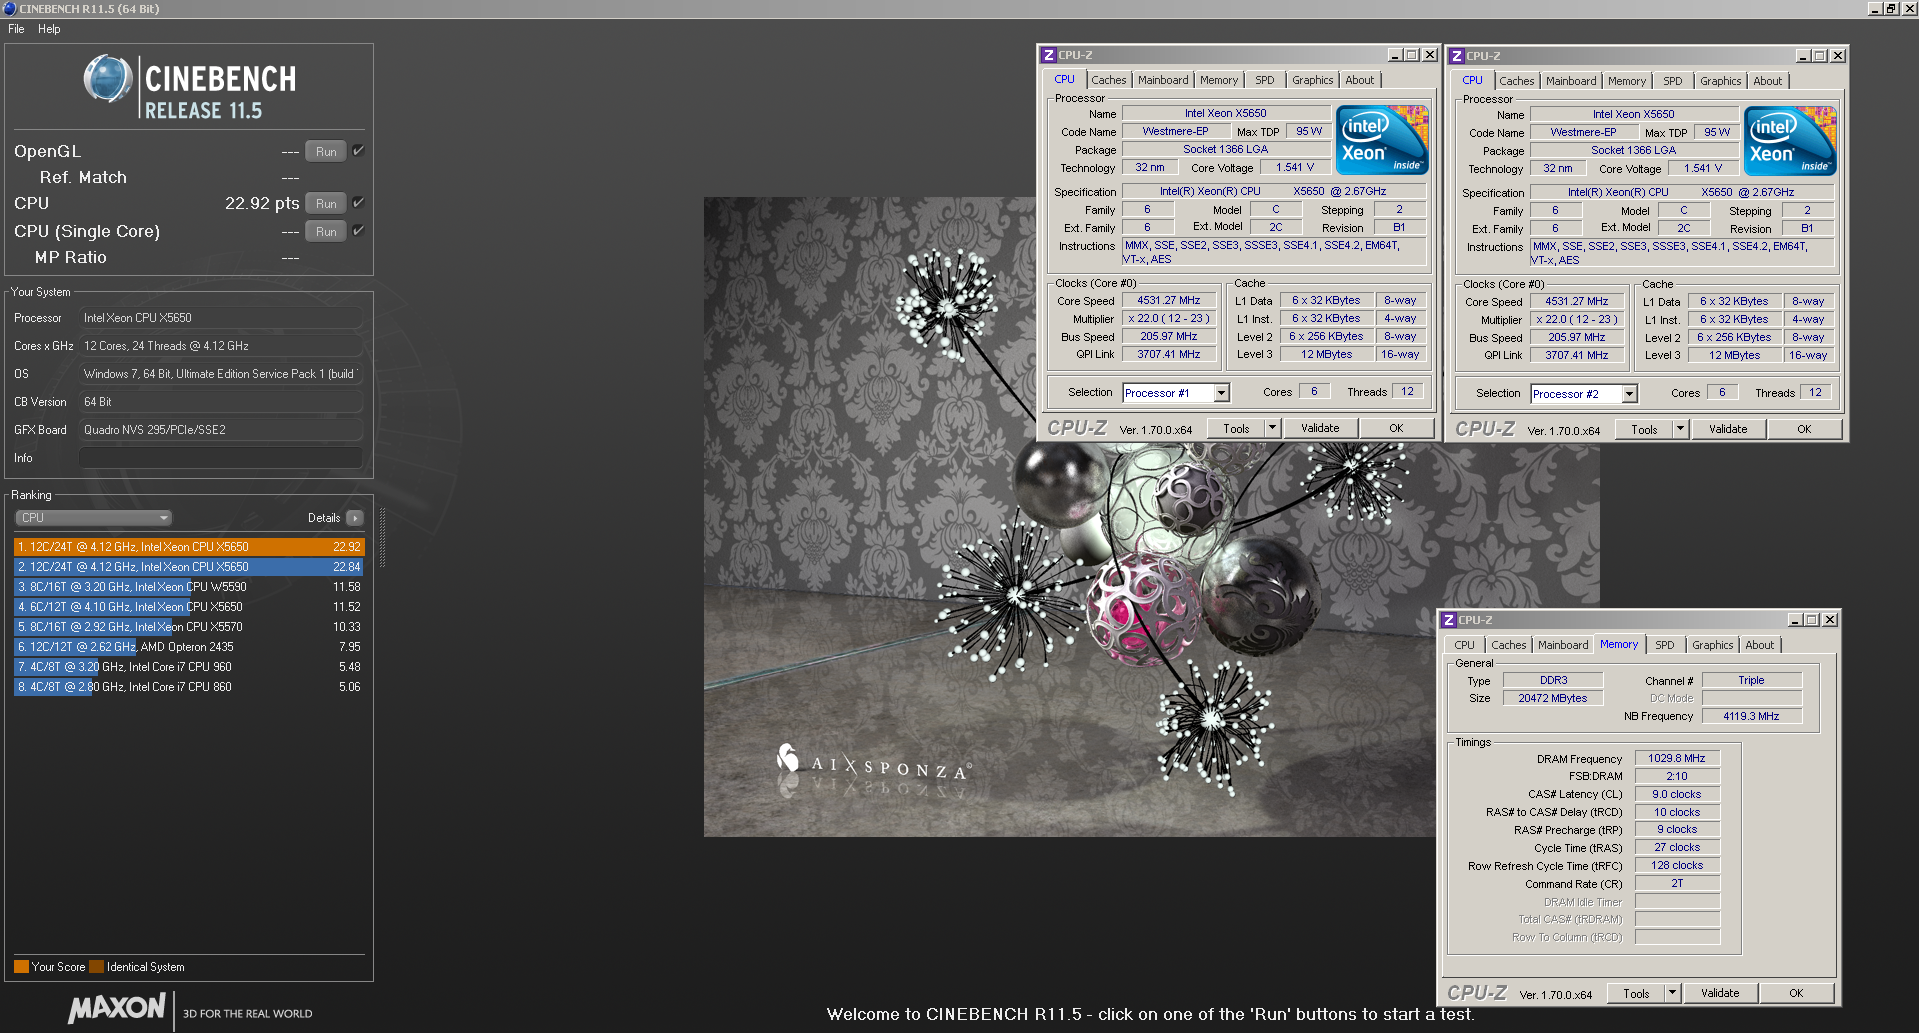Select the Core i7 CPU 960 ranking row
Screen dimensions: 1919x1033
pos(189,667)
